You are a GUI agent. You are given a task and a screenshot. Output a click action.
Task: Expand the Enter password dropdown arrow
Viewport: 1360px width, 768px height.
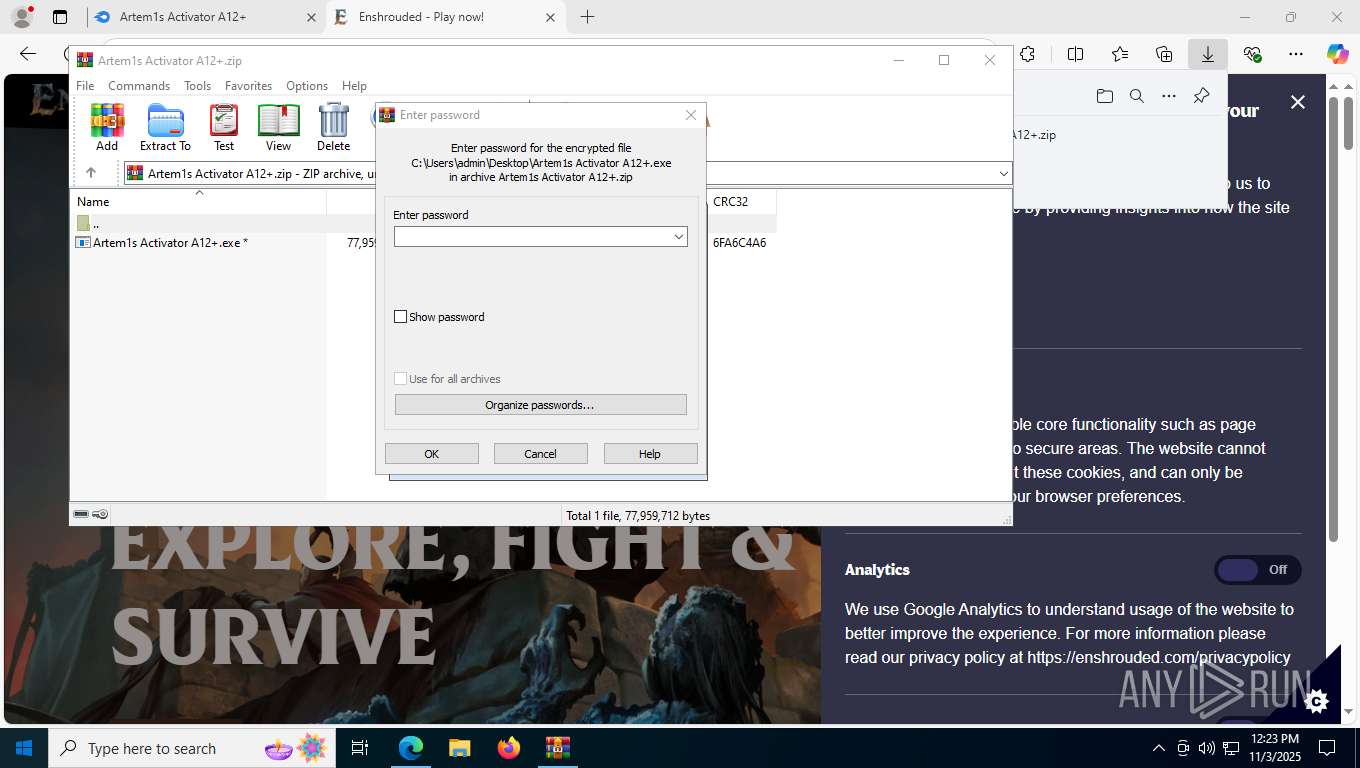(678, 237)
